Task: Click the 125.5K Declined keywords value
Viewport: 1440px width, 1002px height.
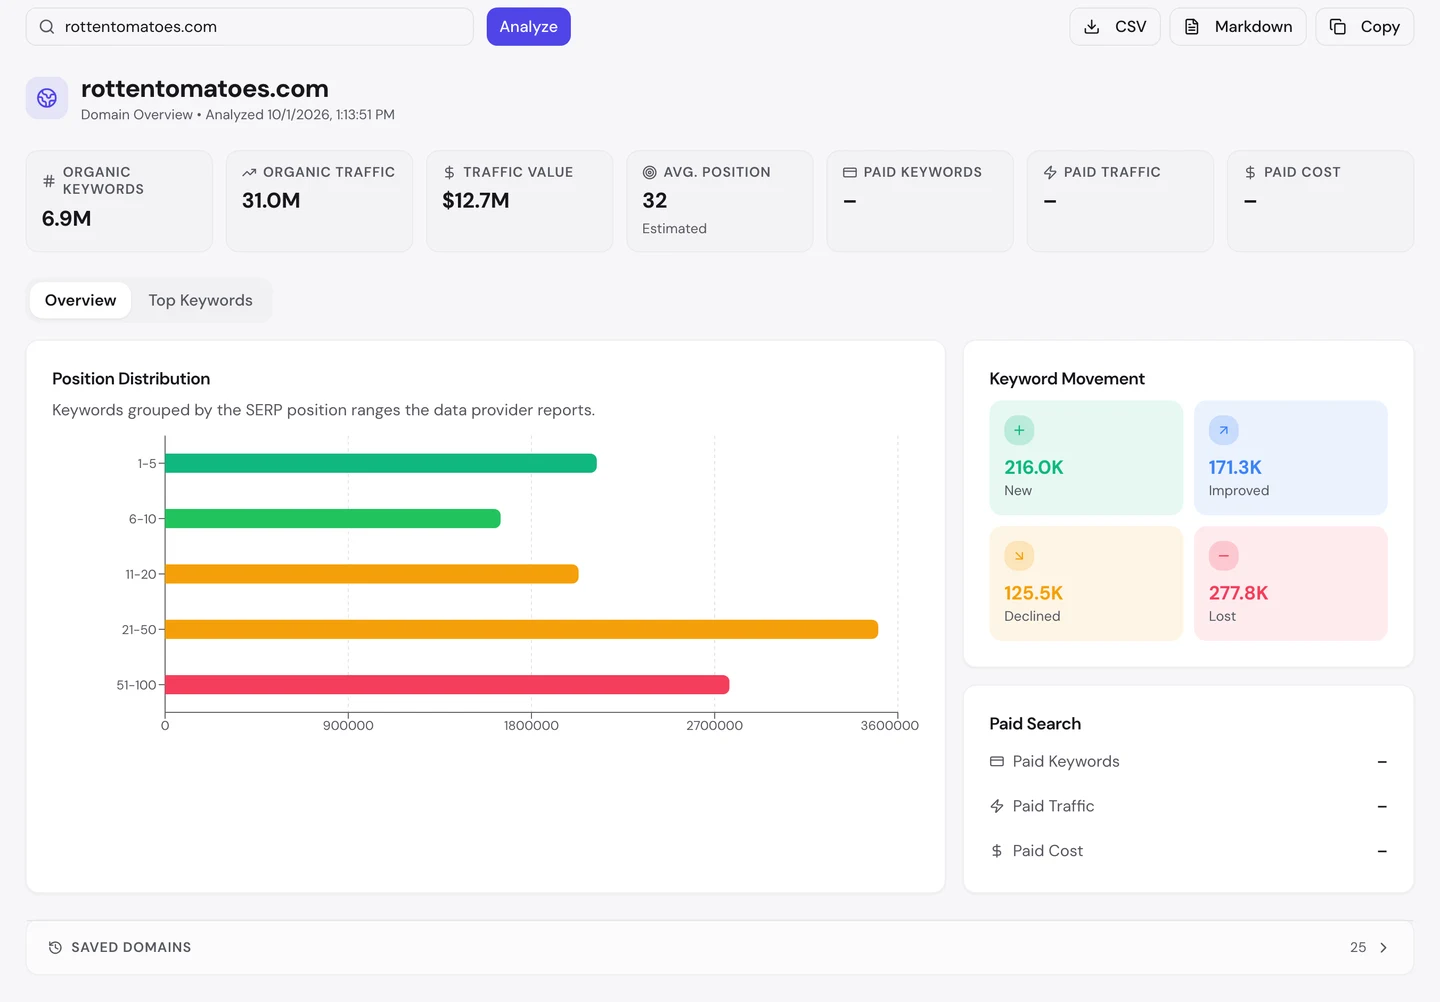Action: (x=1034, y=593)
